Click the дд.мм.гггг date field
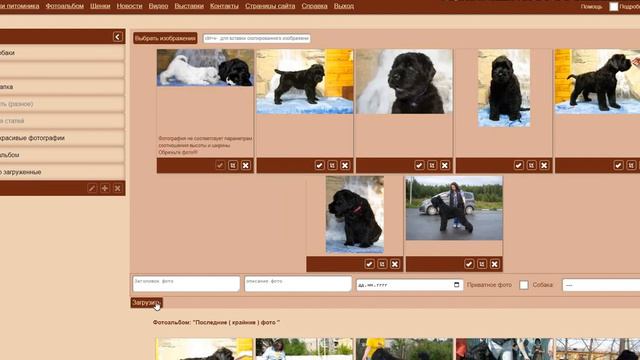 pos(409,284)
